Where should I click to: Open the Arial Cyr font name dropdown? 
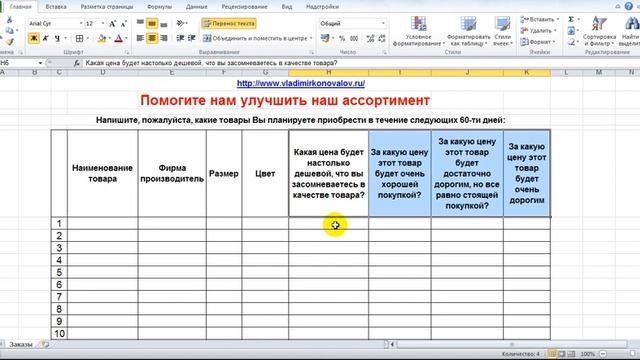[x=81, y=24]
